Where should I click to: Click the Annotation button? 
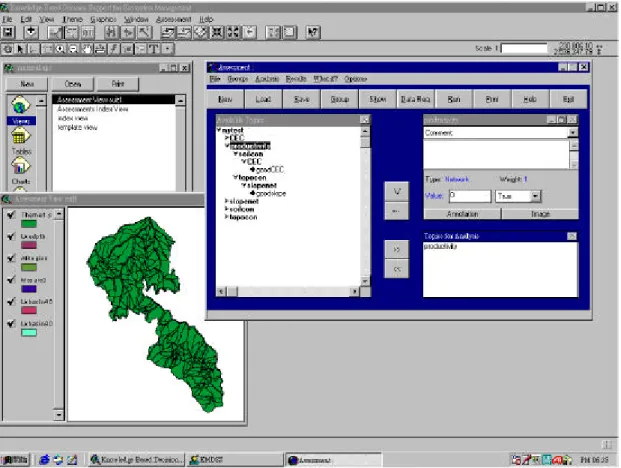462,214
